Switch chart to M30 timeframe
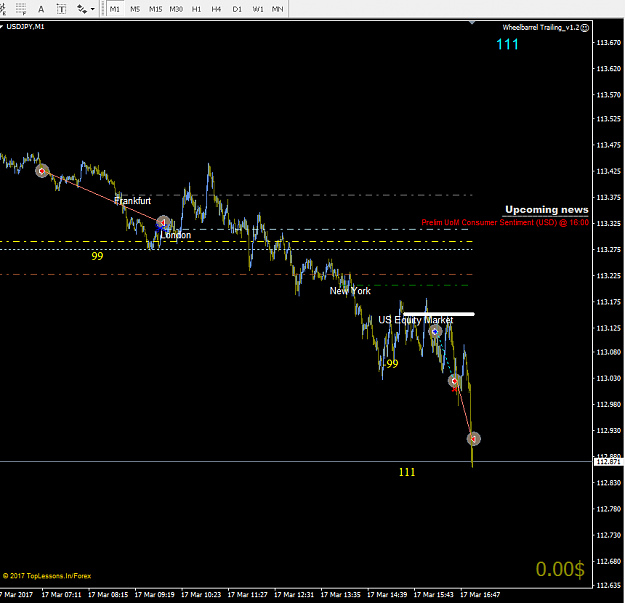The width and height of the screenshot is (625, 603). pyautogui.click(x=176, y=9)
